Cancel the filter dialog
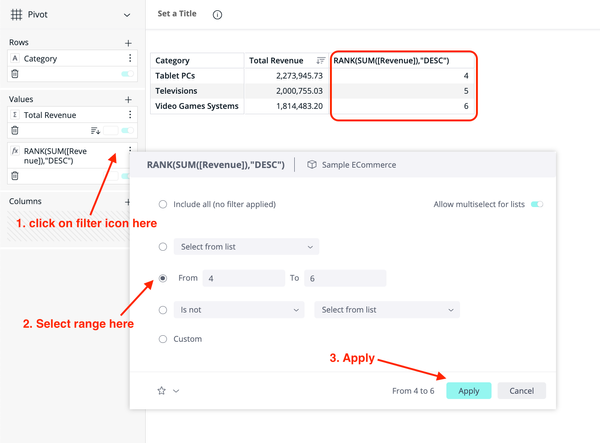 click(521, 391)
